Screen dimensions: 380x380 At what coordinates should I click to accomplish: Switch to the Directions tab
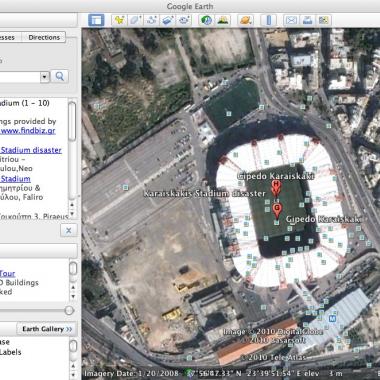(44, 37)
